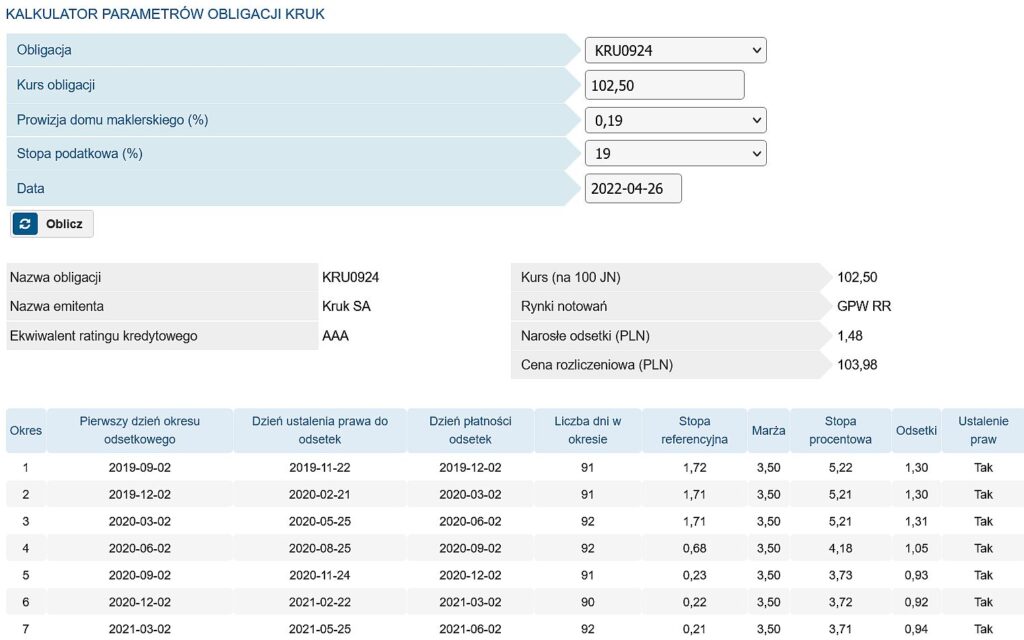This screenshot has height=640, width=1024.
Task: Click the Dzień ustalenia prawa do odsetek header
Action: (320, 431)
